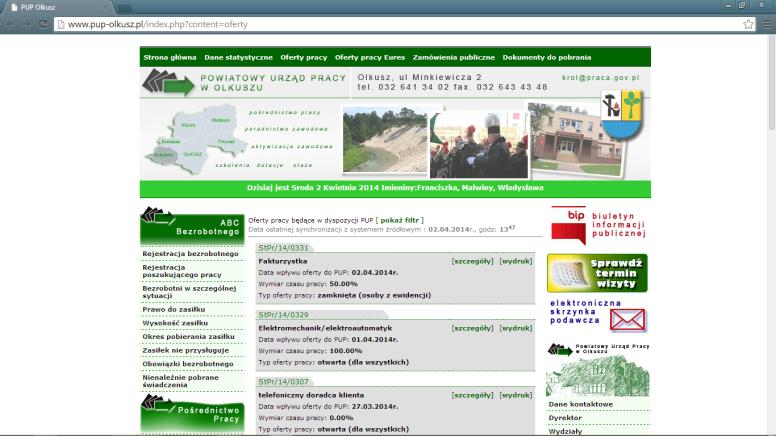776x436 pixels.
Task: Open Dane statystyczne menu item
Action: point(239,57)
